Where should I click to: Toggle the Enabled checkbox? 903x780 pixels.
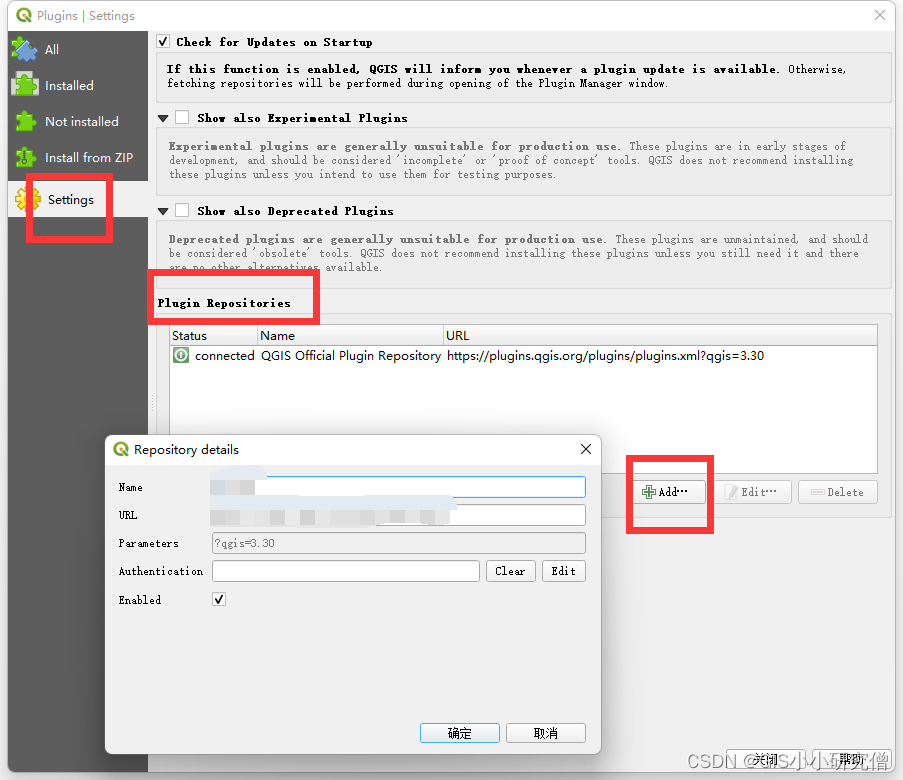click(219, 599)
